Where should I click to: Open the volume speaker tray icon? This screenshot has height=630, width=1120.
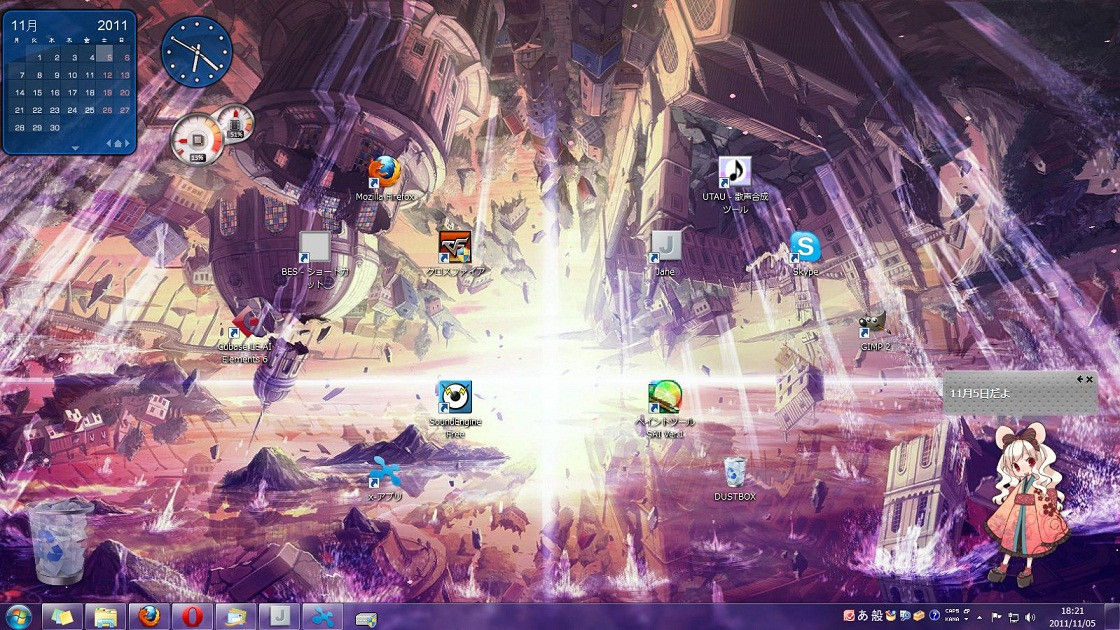pyautogui.click(x=1030, y=617)
